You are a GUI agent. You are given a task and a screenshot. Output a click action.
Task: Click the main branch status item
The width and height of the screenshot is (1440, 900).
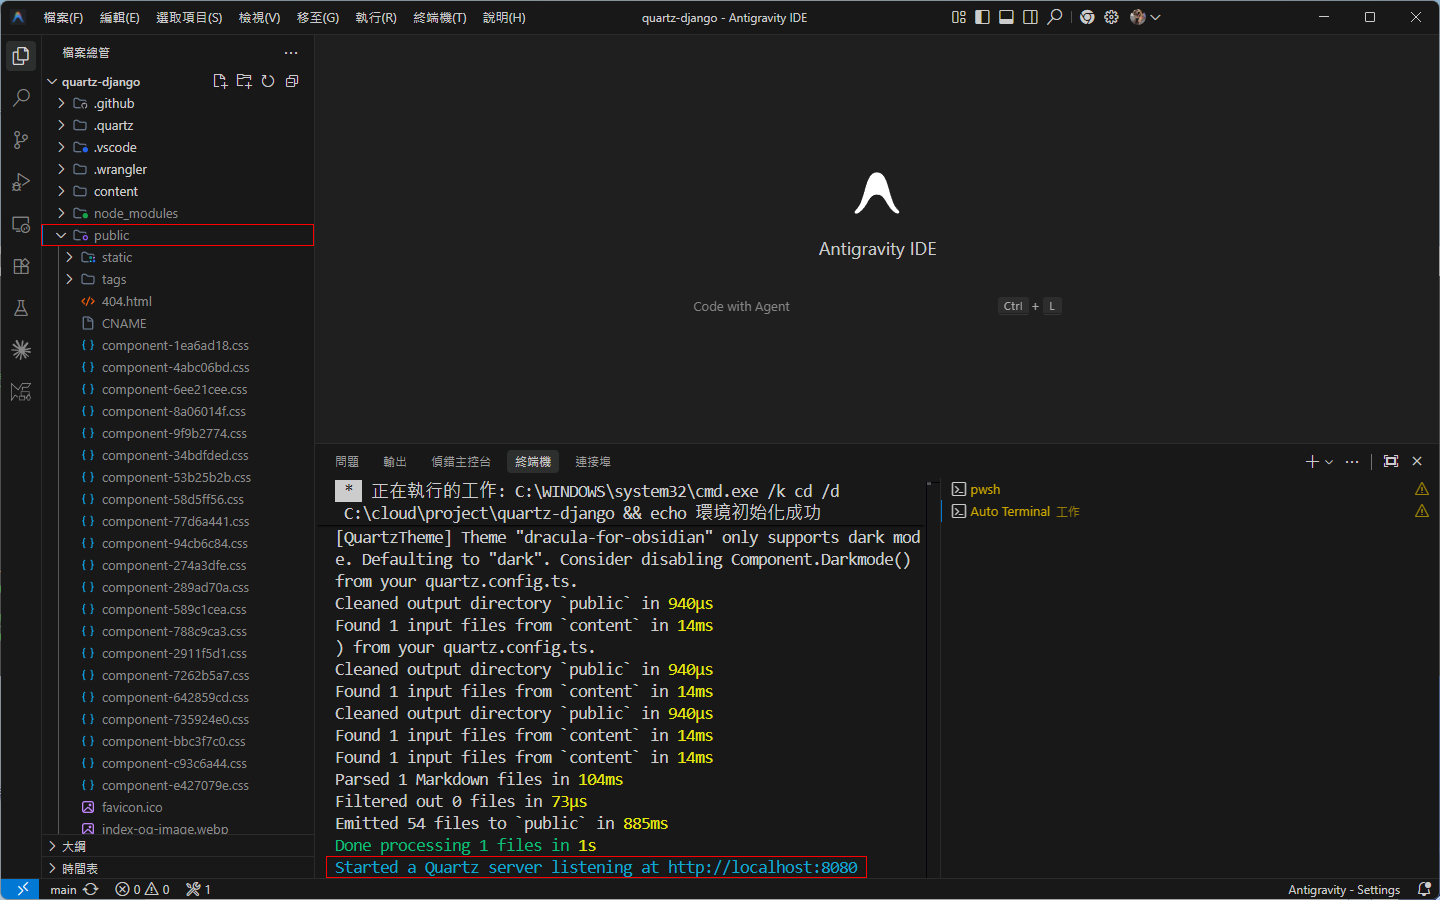(x=63, y=889)
